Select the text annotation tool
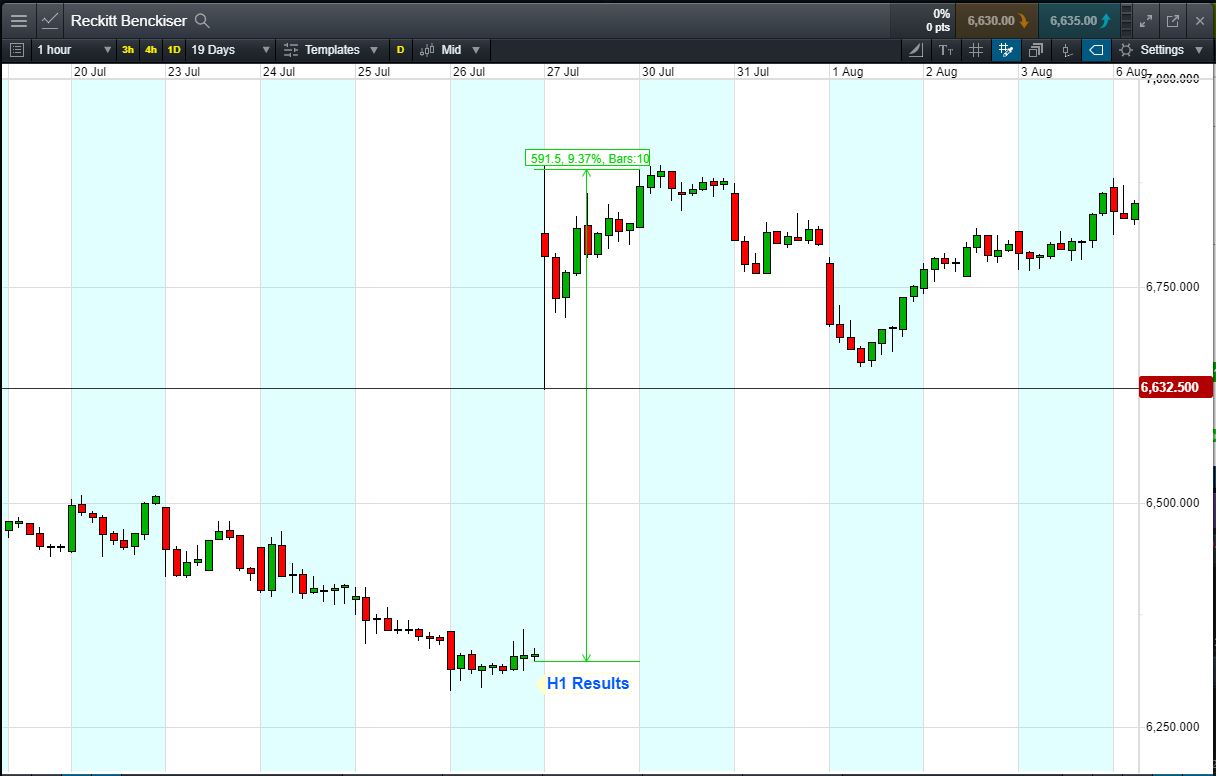 point(946,50)
